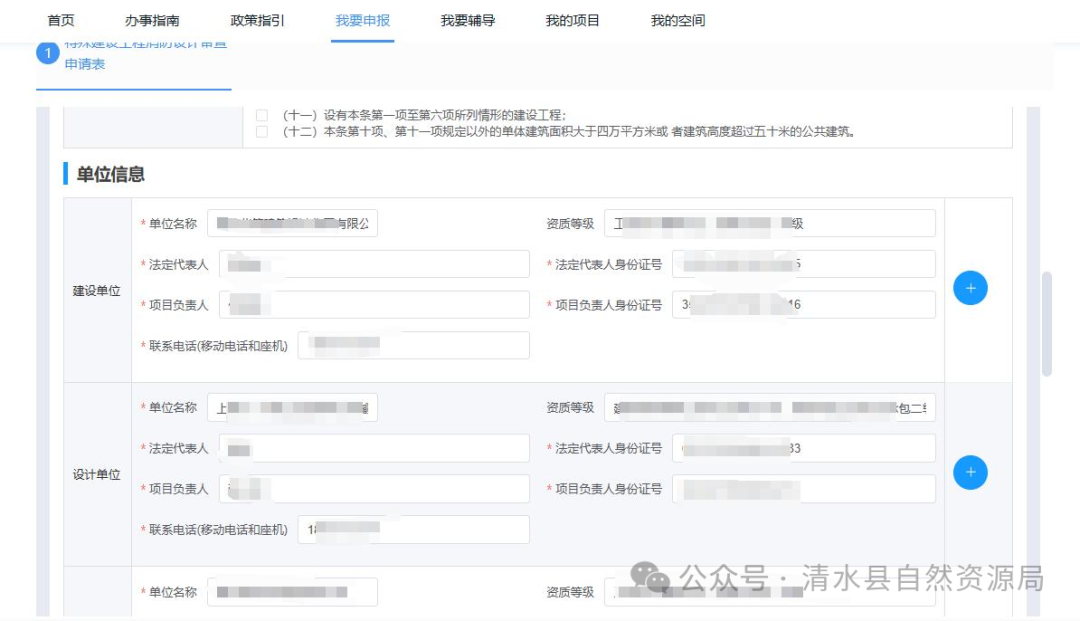
Task: Check the (十二) public building checkbox
Action: [x=261, y=130]
